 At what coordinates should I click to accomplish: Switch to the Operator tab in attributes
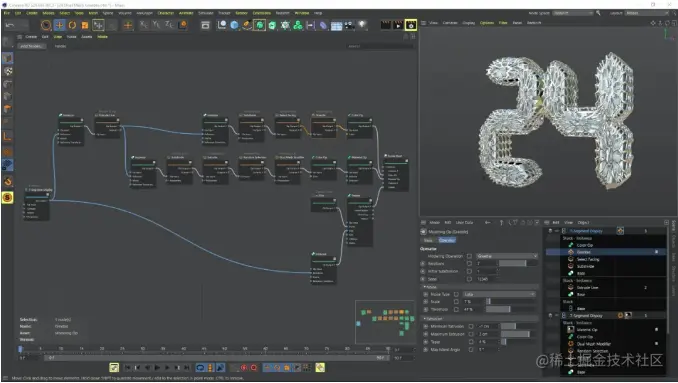(x=447, y=240)
